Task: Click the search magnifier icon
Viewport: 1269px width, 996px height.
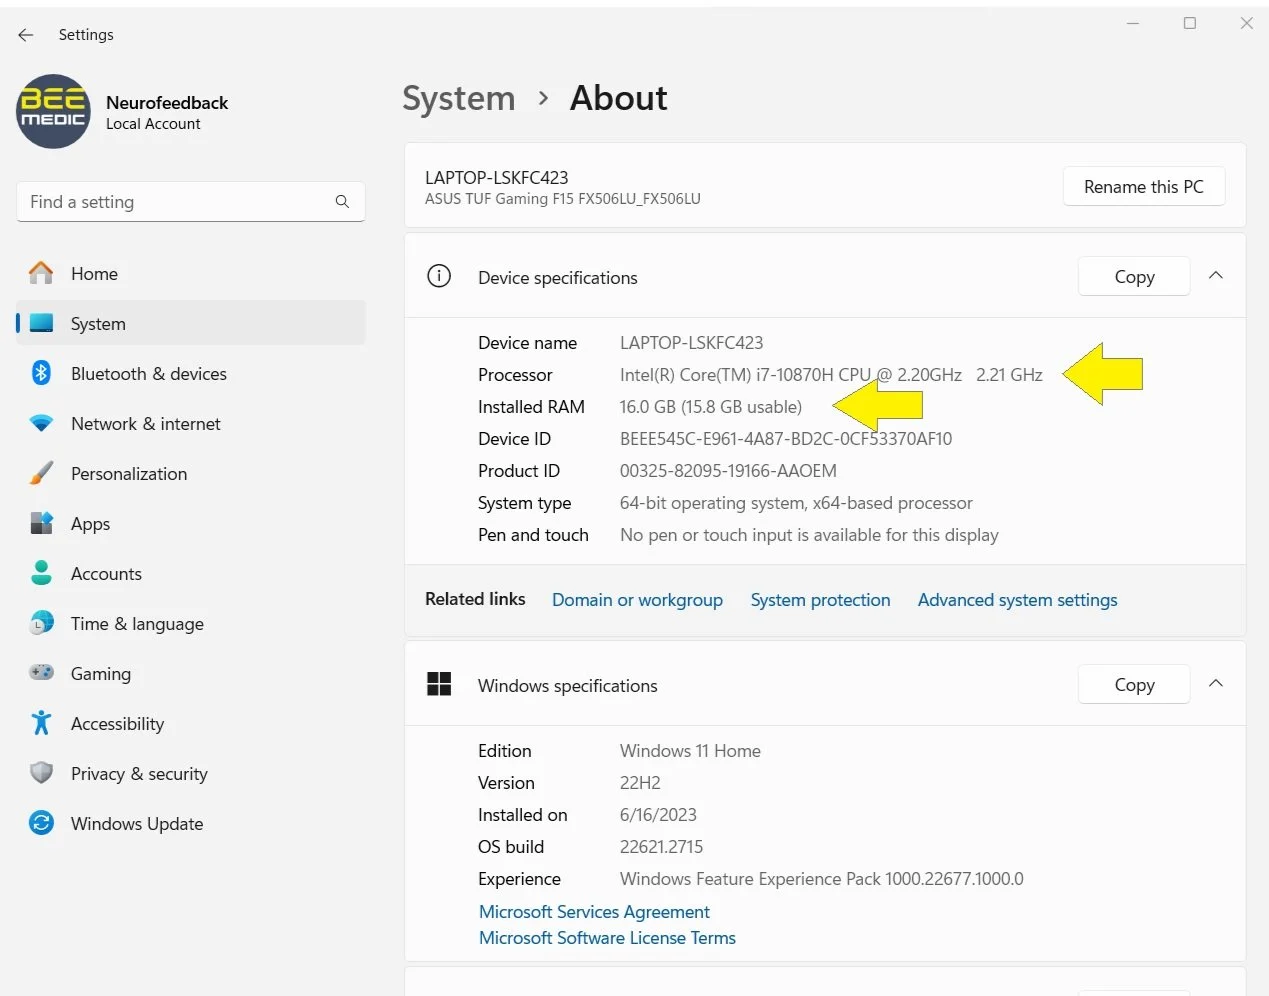Action: [342, 202]
